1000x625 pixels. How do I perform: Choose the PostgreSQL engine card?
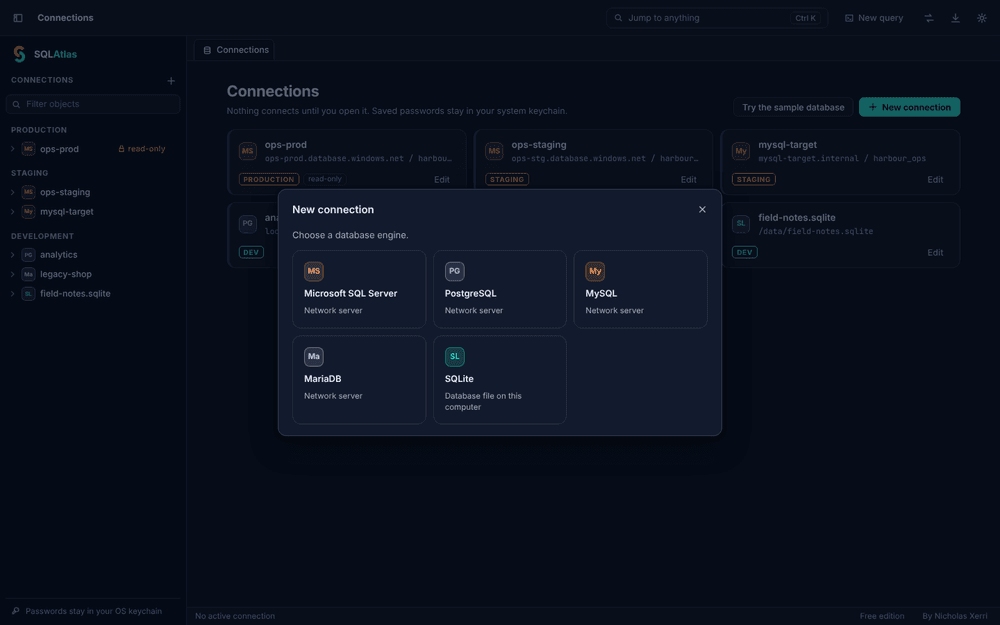pyautogui.click(x=499, y=289)
